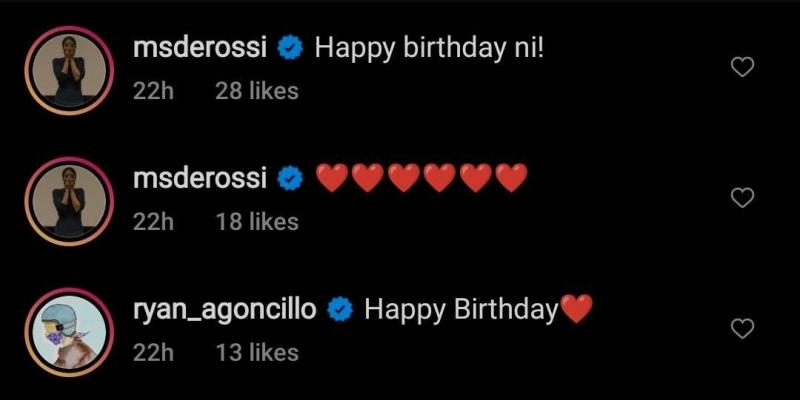Like msderossi's hearts comment

pos(742,197)
